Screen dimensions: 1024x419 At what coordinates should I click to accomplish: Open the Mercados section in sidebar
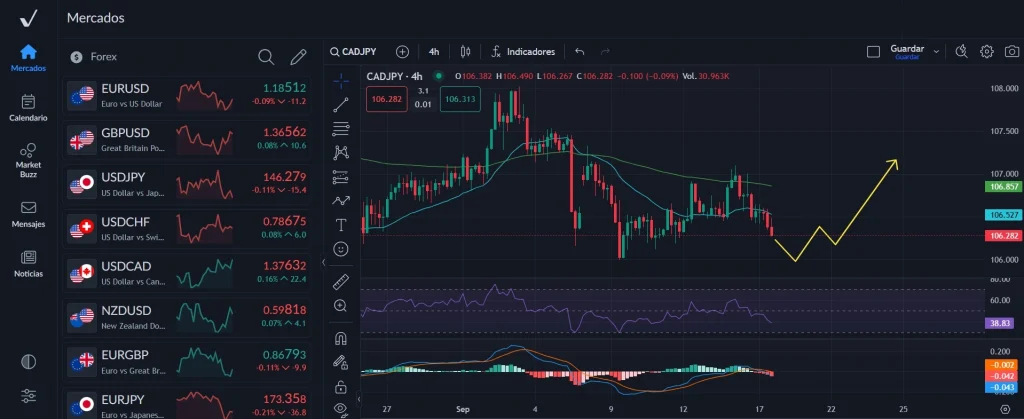point(28,57)
